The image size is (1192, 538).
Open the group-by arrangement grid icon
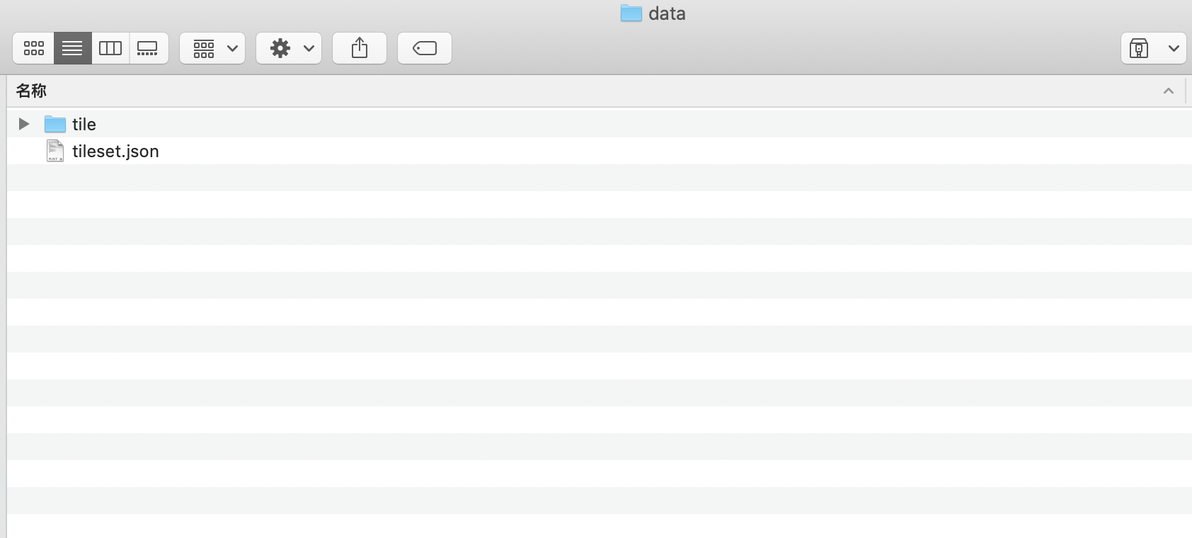(x=203, y=49)
